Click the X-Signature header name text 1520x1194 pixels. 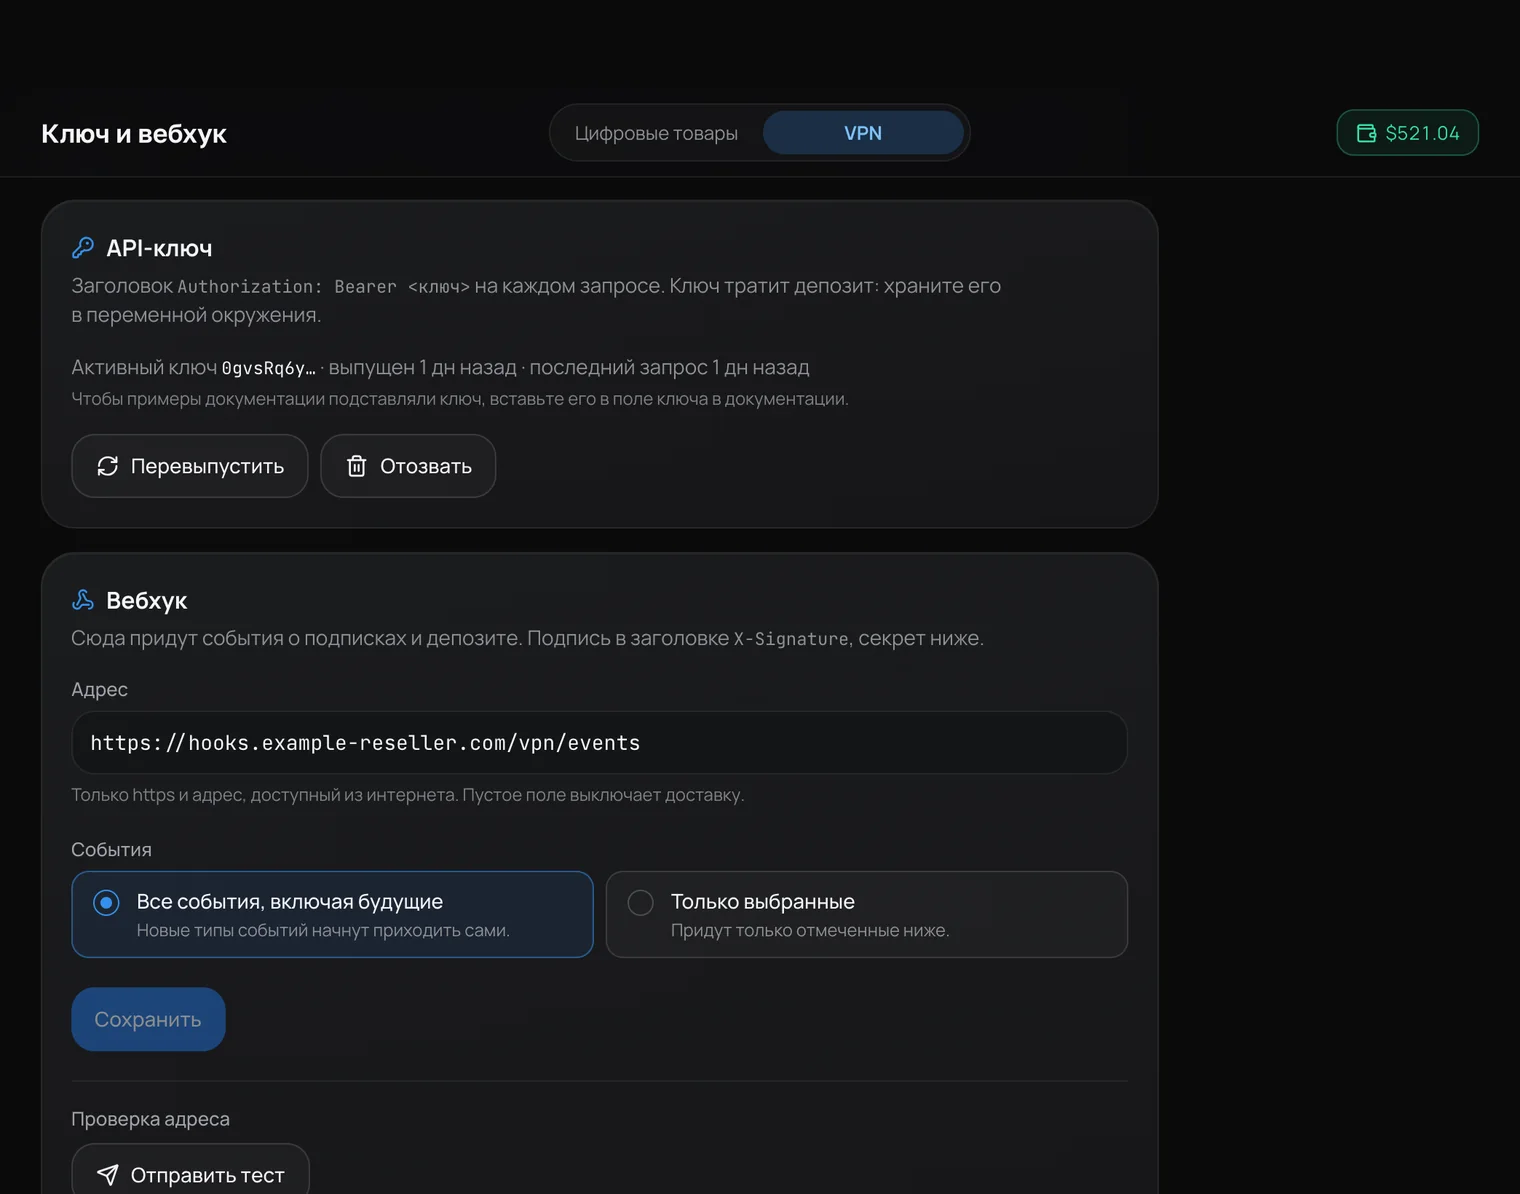pos(791,639)
